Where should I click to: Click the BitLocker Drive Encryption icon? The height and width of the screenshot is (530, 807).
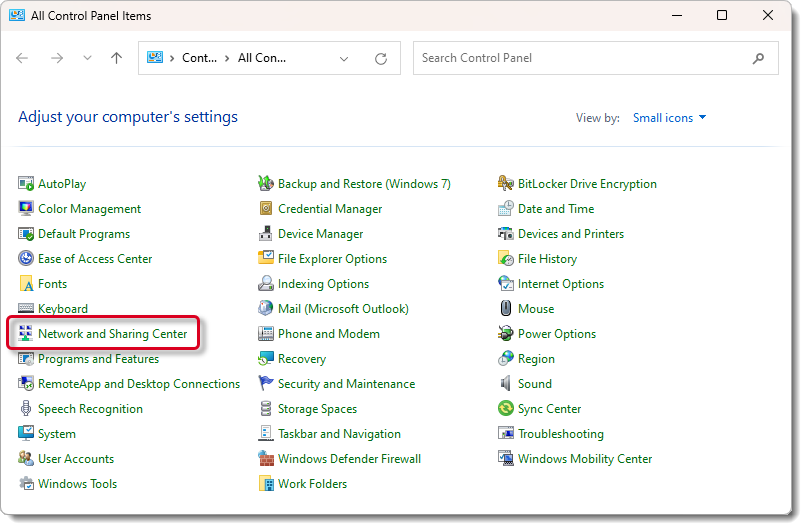pos(505,183)
